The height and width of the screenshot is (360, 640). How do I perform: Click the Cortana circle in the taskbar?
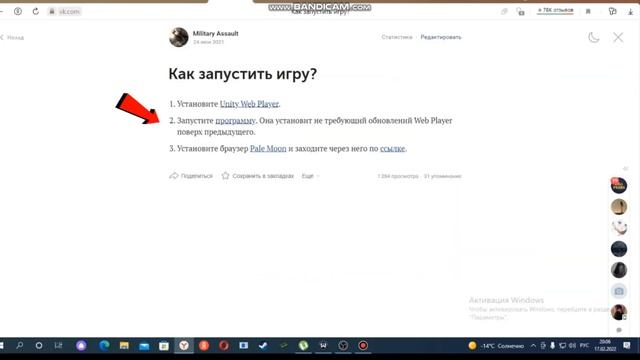coord(39,346)
